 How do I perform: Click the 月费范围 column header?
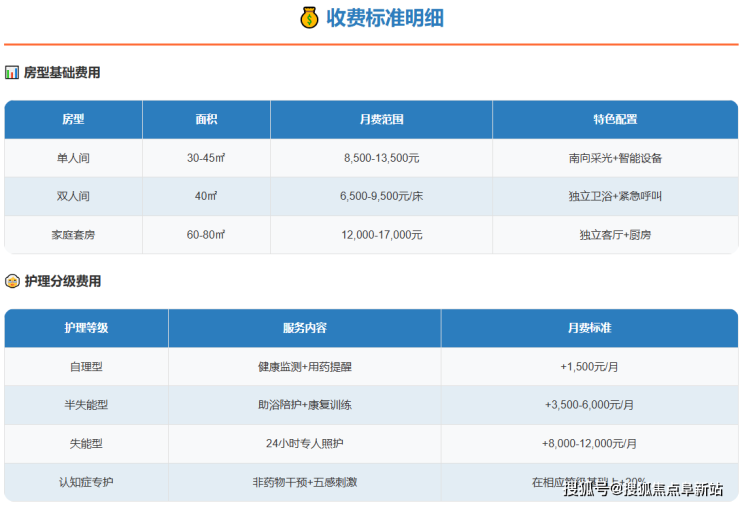pos(381,119)
